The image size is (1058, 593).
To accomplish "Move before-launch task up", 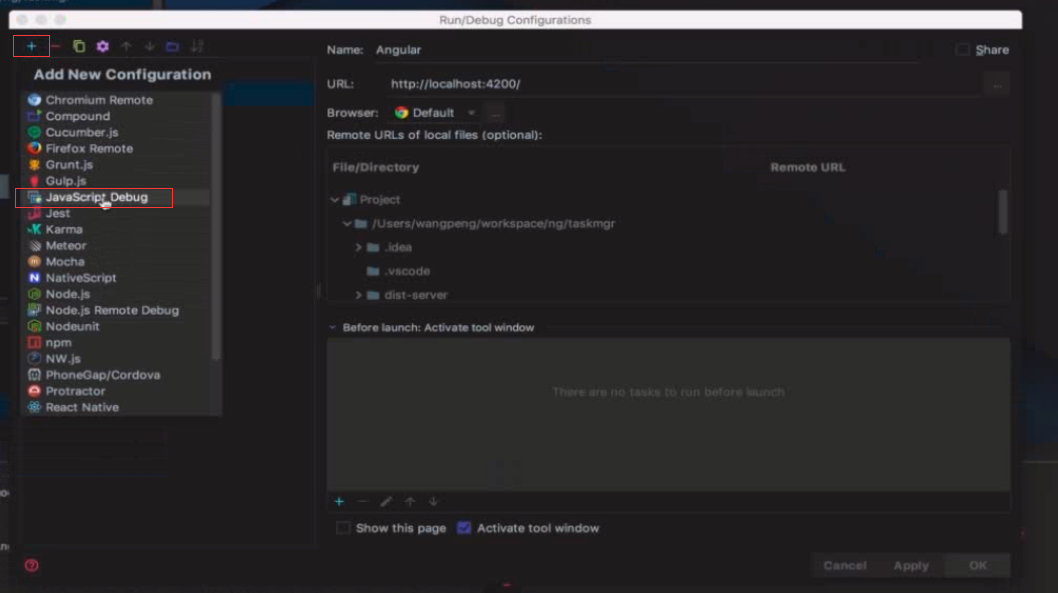I will (x=410, y=502).
